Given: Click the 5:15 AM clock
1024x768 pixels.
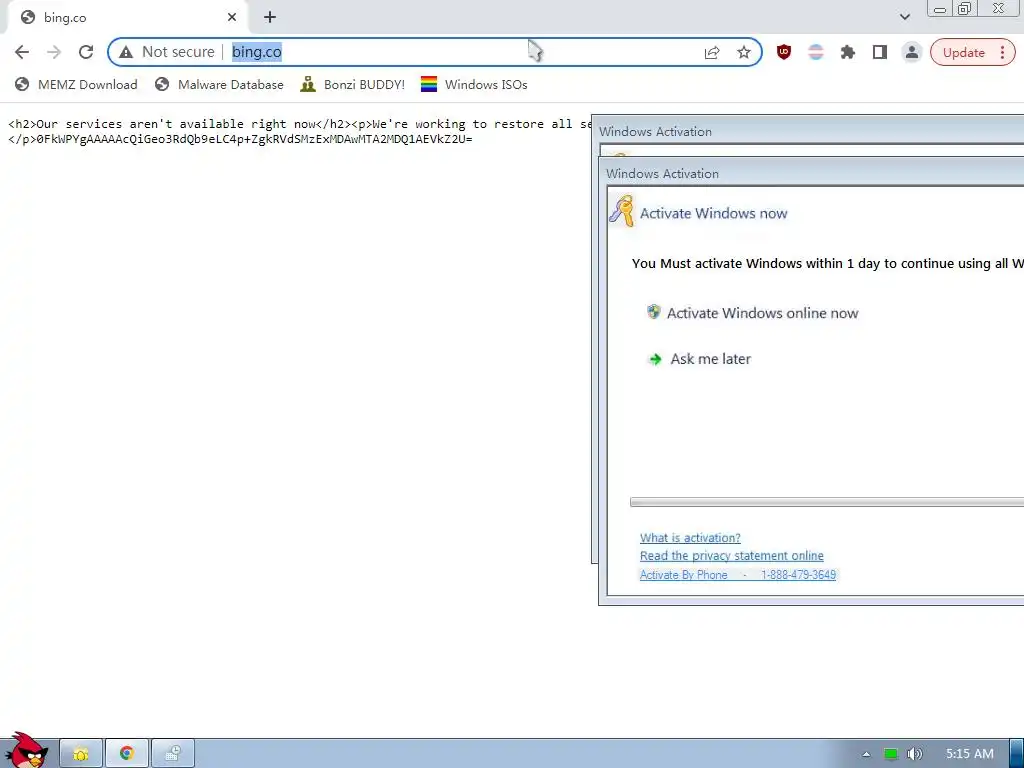Looking at the screenshot, I should [x=970, y=754].
